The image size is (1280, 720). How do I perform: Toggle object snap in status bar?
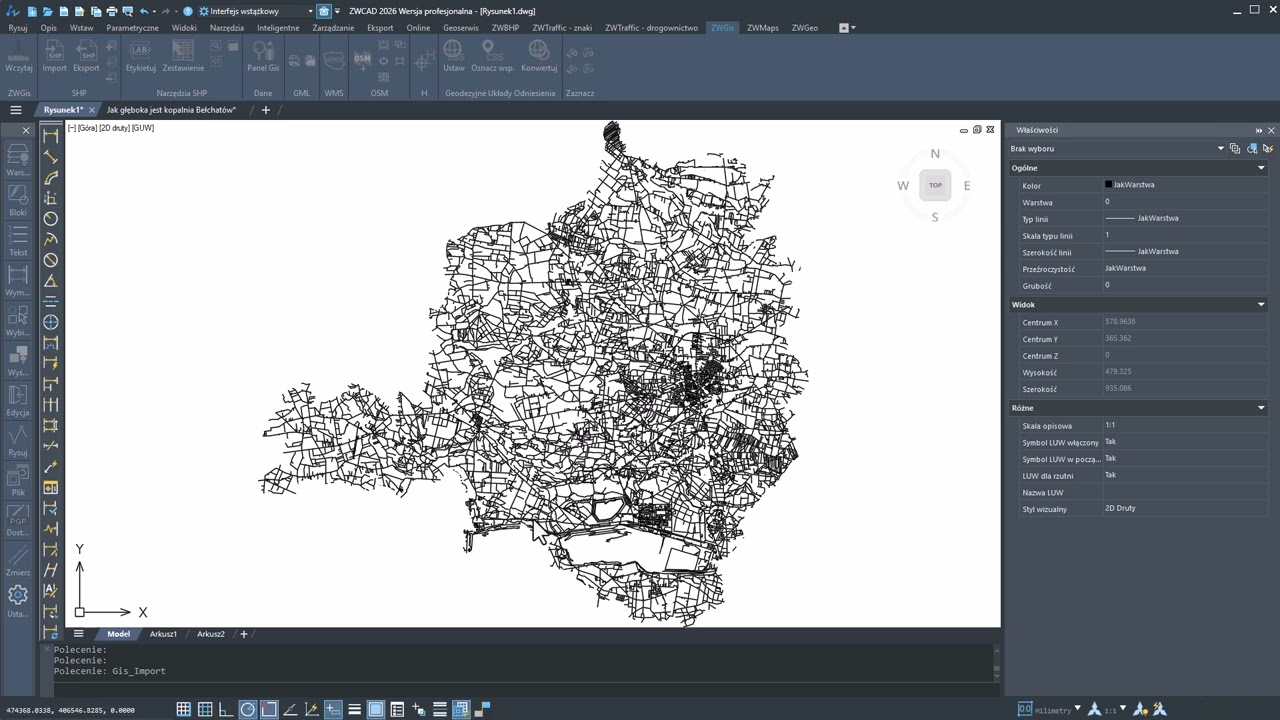(x=269, y=709)
